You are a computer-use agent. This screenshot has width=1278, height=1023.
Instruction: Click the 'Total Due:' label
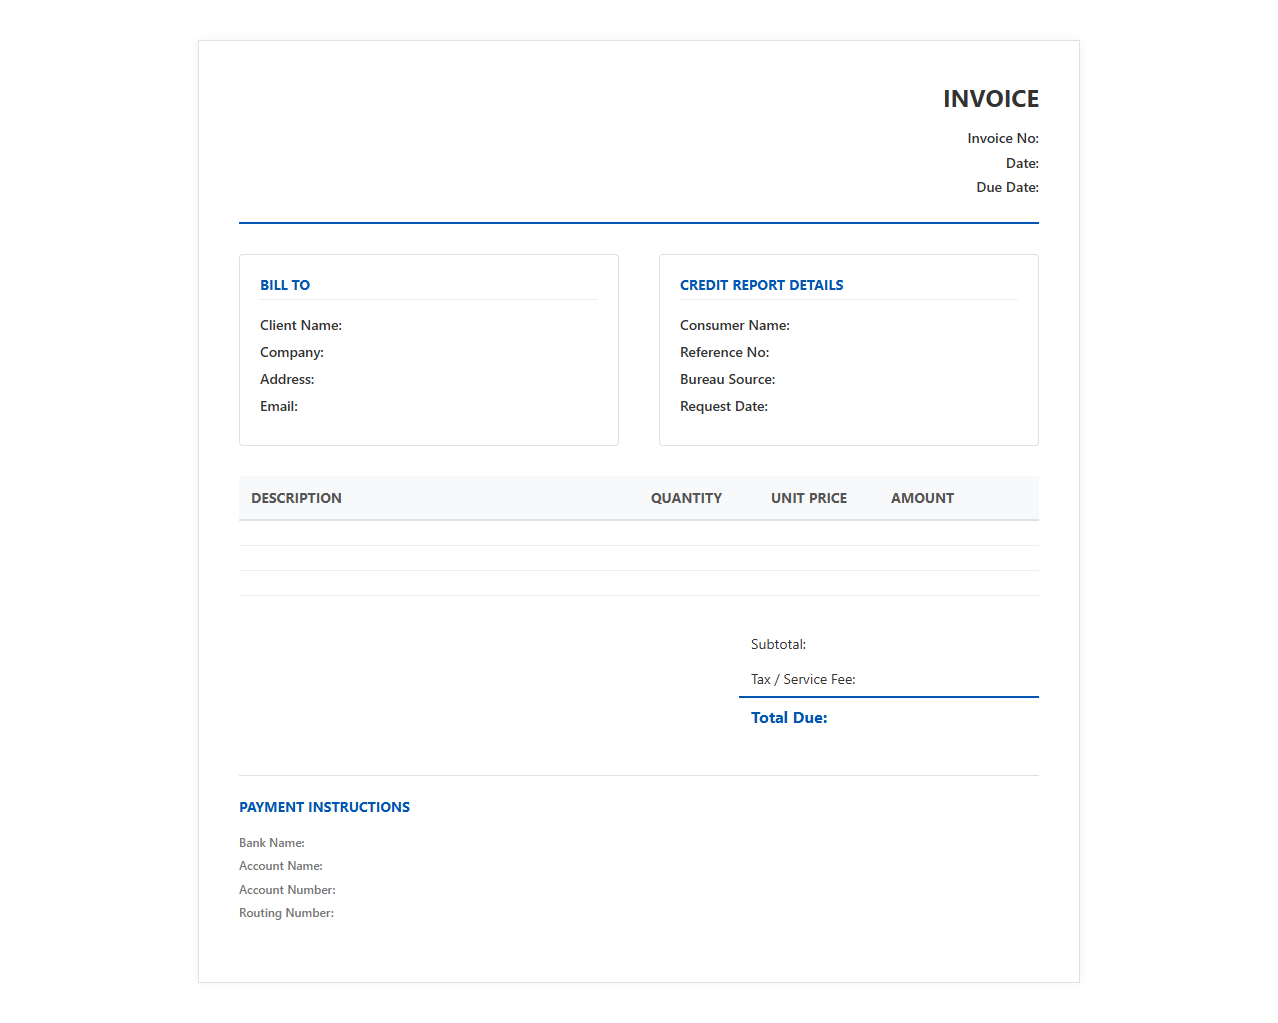click(x=789, y=718)
